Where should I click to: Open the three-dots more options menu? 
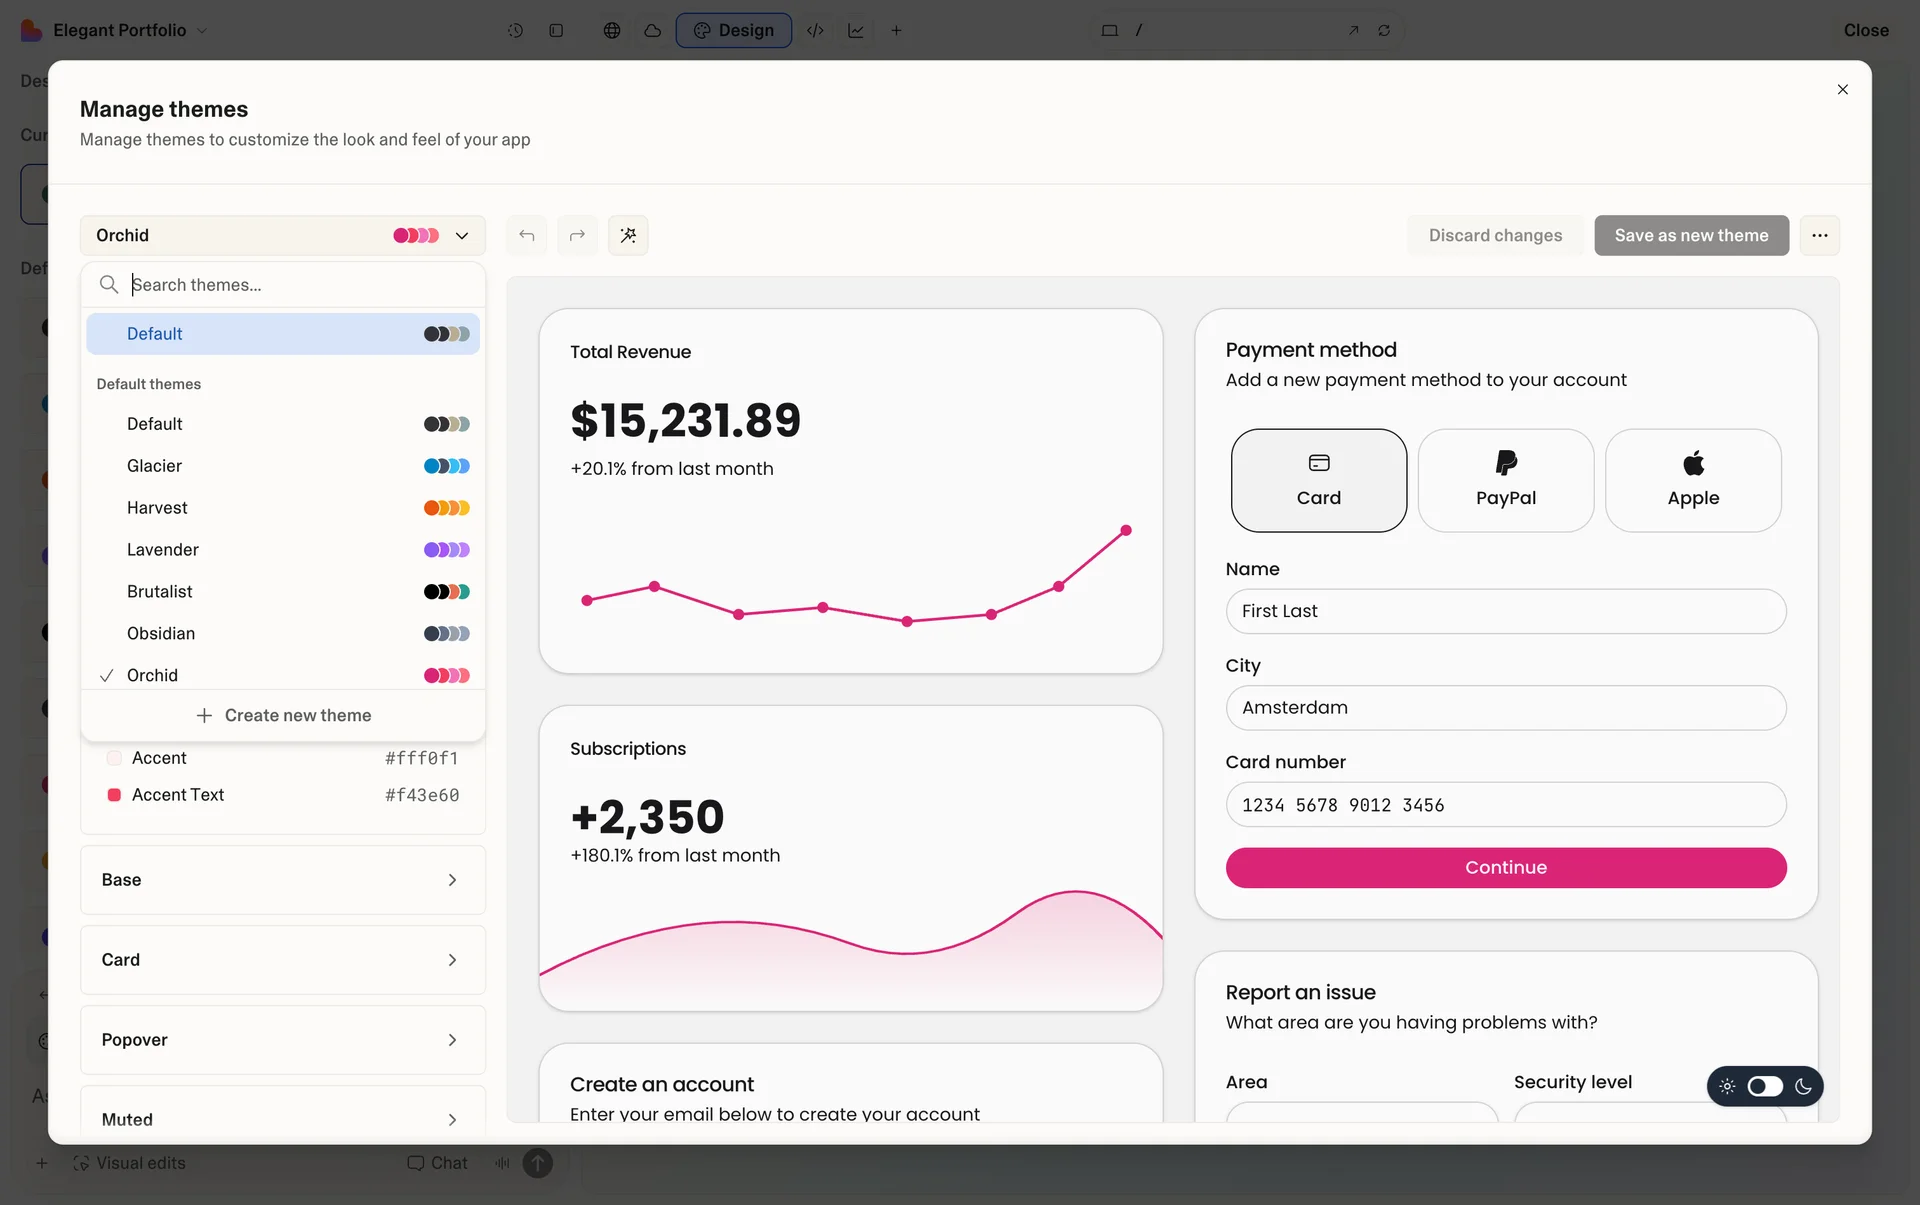click(x=1819, y=235)
